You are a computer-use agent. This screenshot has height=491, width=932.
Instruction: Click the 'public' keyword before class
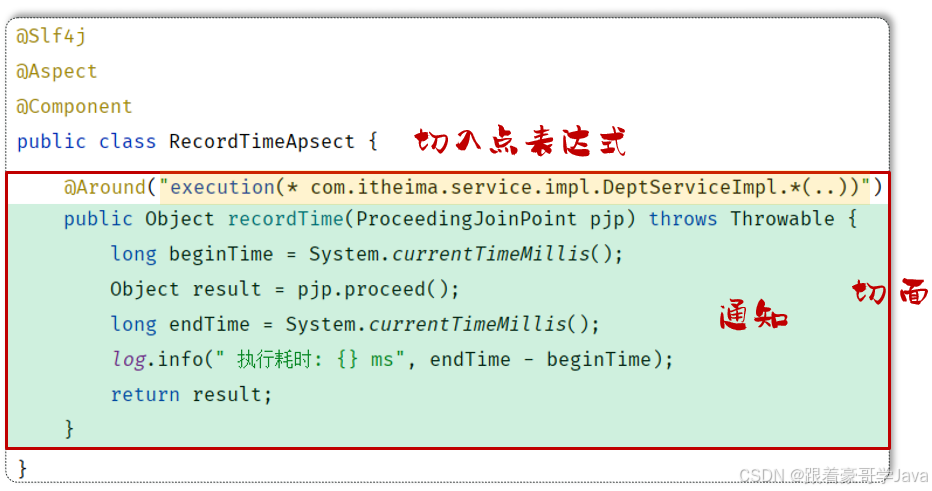pyautogui.click(x=51, y=142)
